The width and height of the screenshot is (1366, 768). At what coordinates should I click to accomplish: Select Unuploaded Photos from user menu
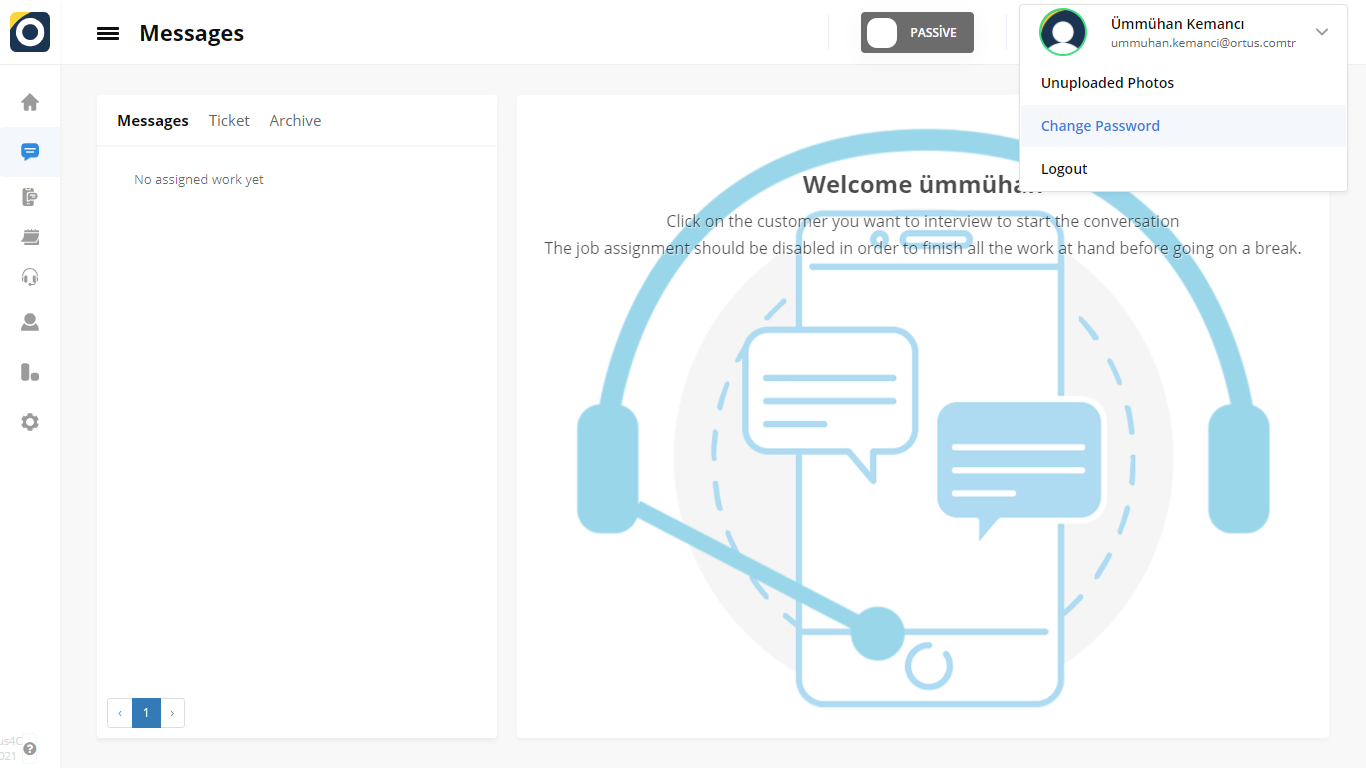click(x=1107, y=83)
